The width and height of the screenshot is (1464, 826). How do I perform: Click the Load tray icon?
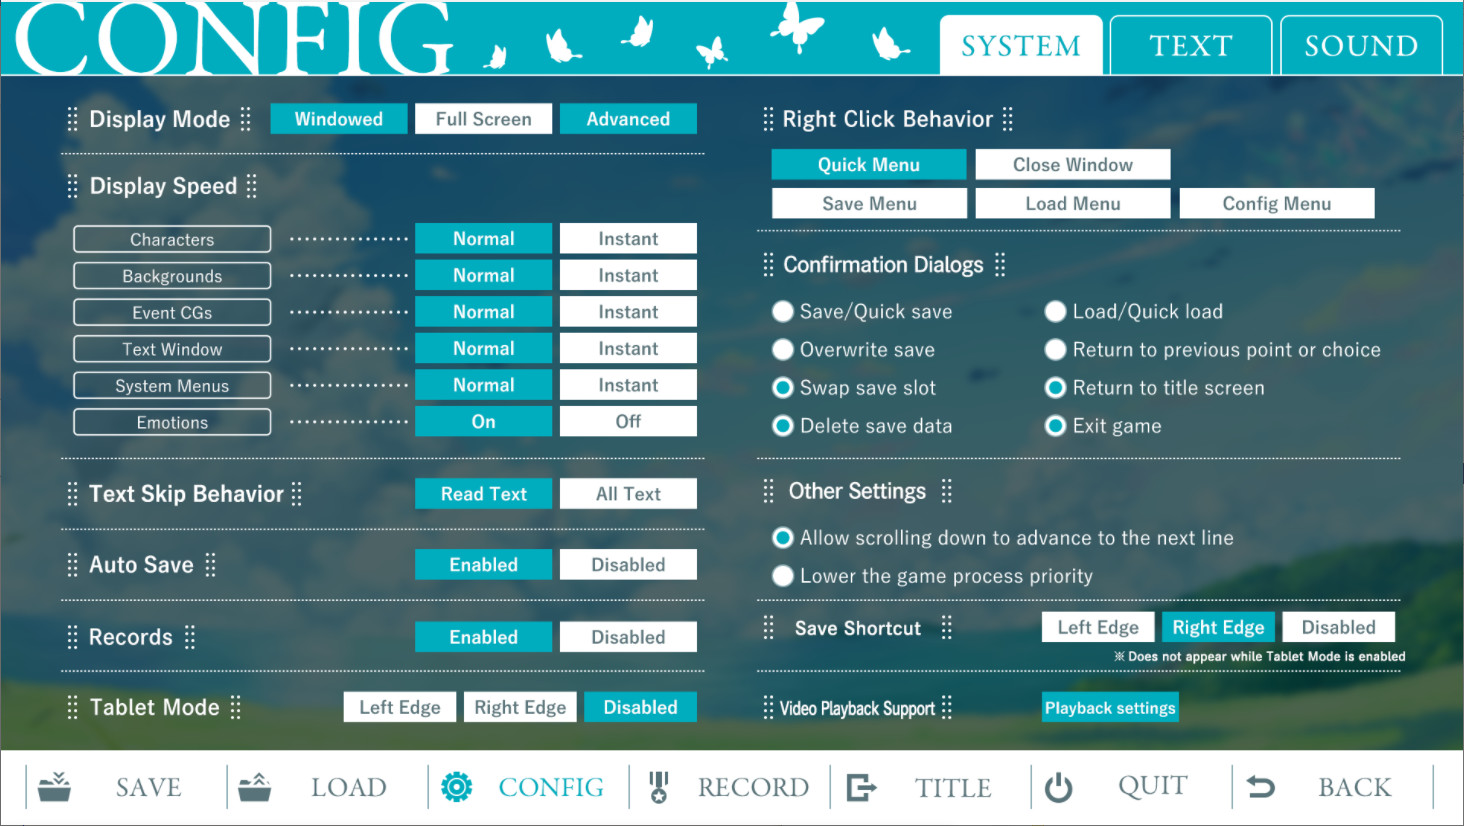click(255, 787)
